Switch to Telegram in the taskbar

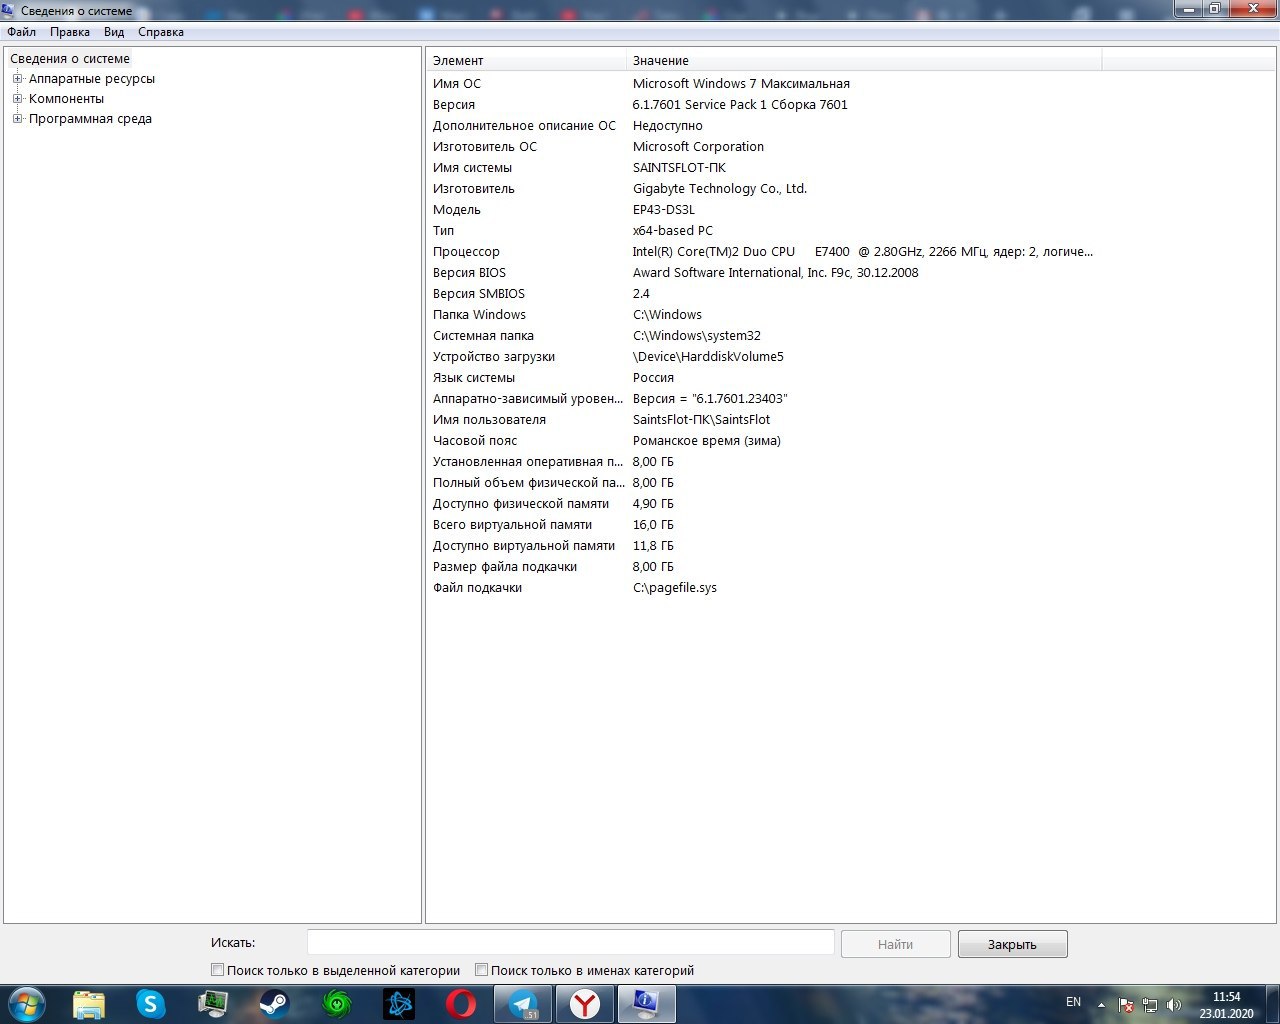(523, 1004)
